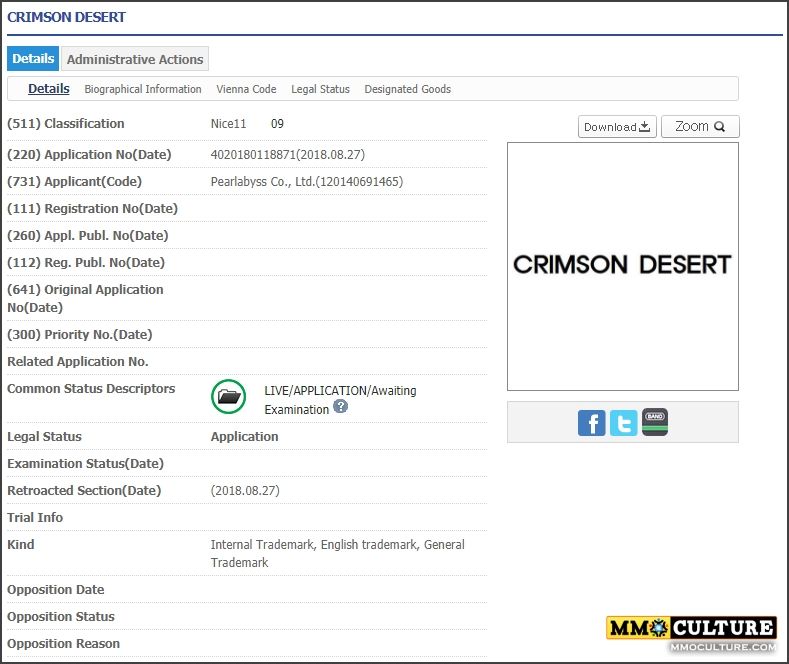The image size is (789, 664).
Task: Click the open folder status icon
Action: pos(228,396)
